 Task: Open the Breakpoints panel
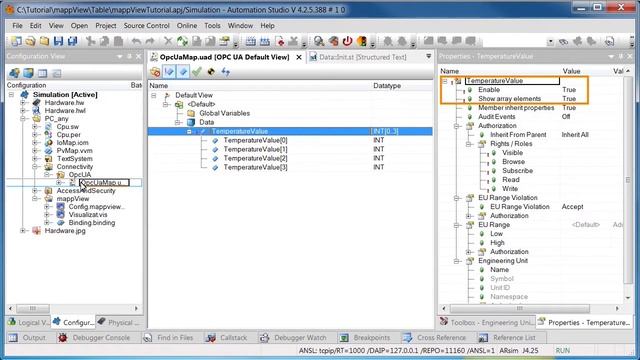pos(365,338)
